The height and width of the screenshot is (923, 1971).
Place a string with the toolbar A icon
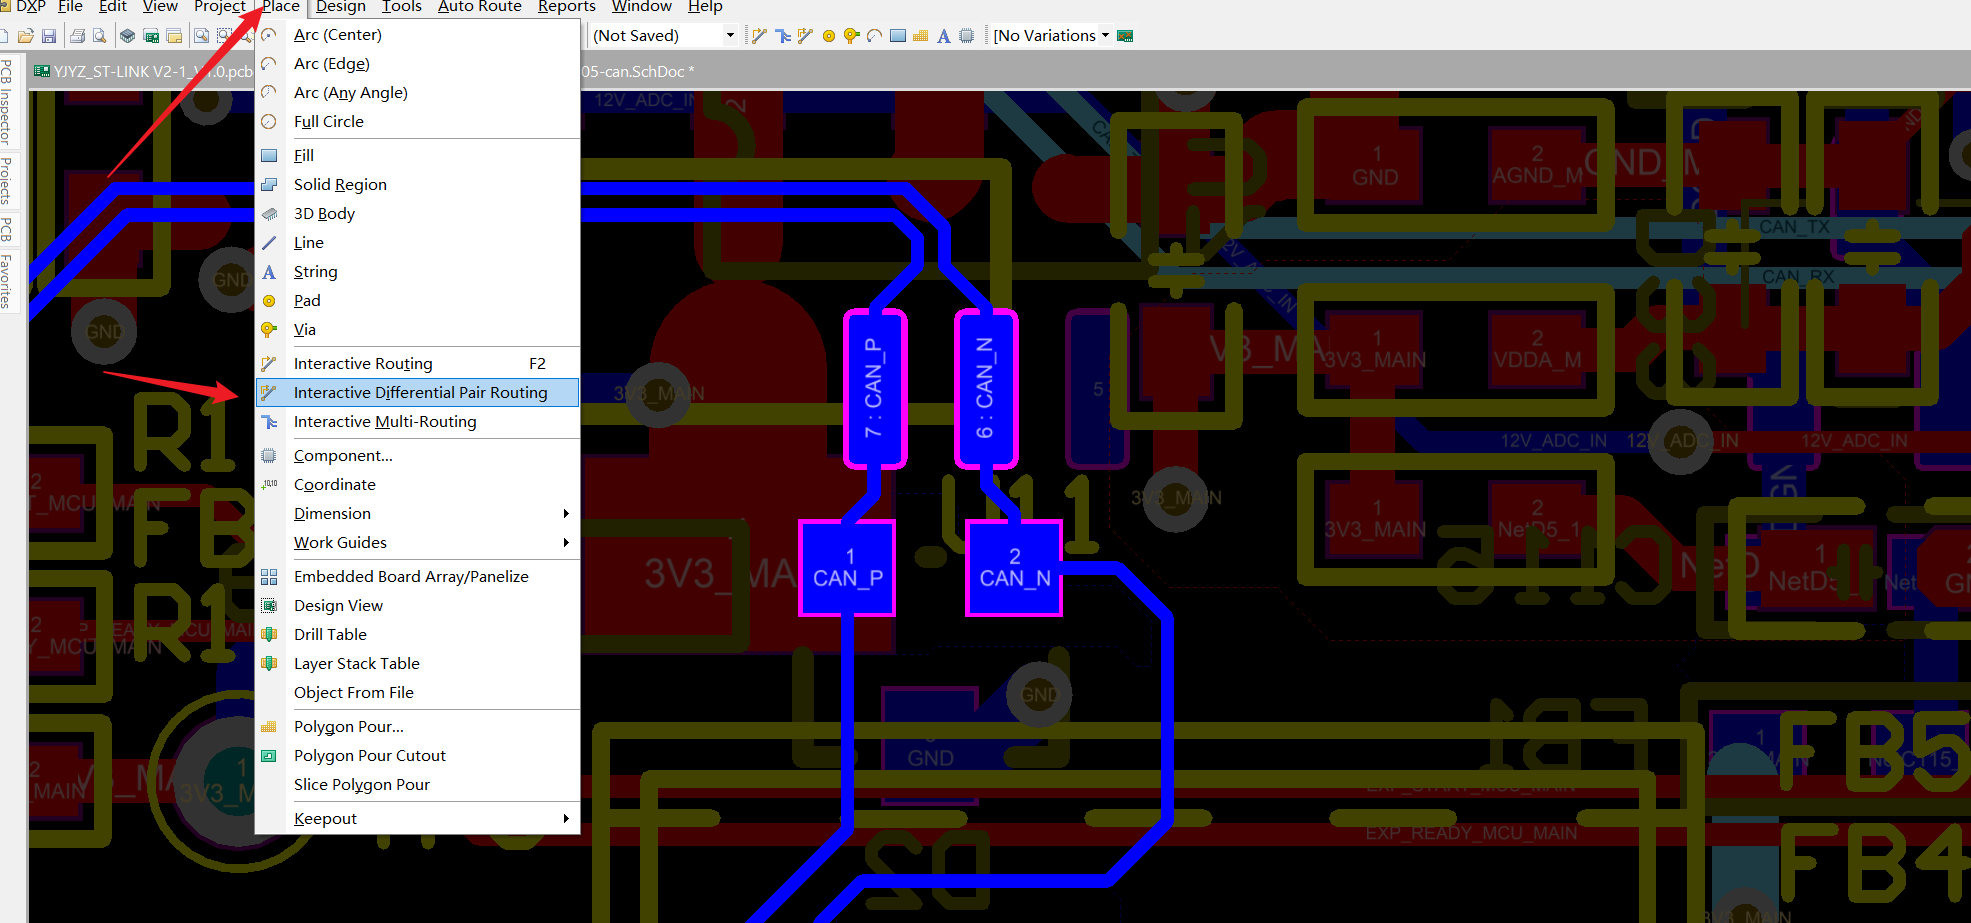[x=943, y=36]
